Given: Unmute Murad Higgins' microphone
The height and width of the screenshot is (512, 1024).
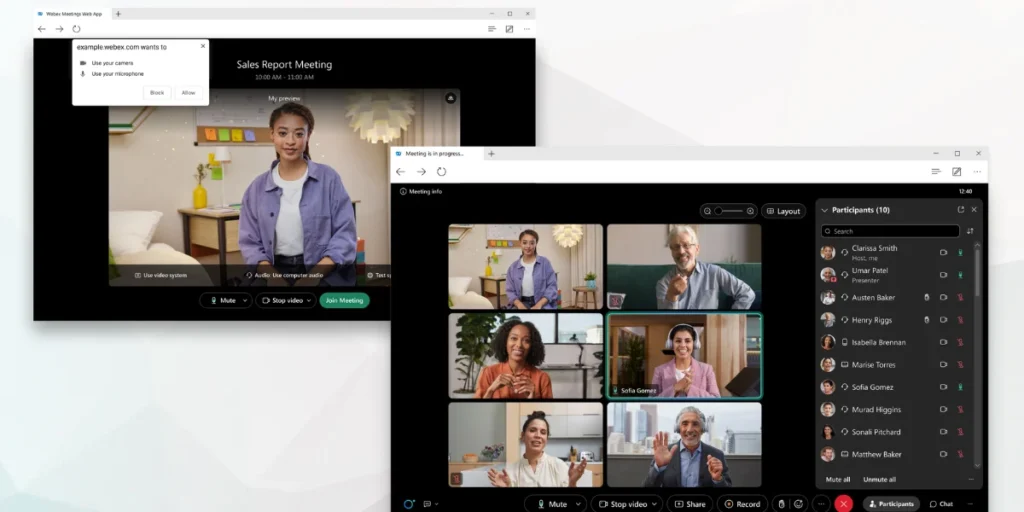Looking at the screenshot, I should pos(961,409).
